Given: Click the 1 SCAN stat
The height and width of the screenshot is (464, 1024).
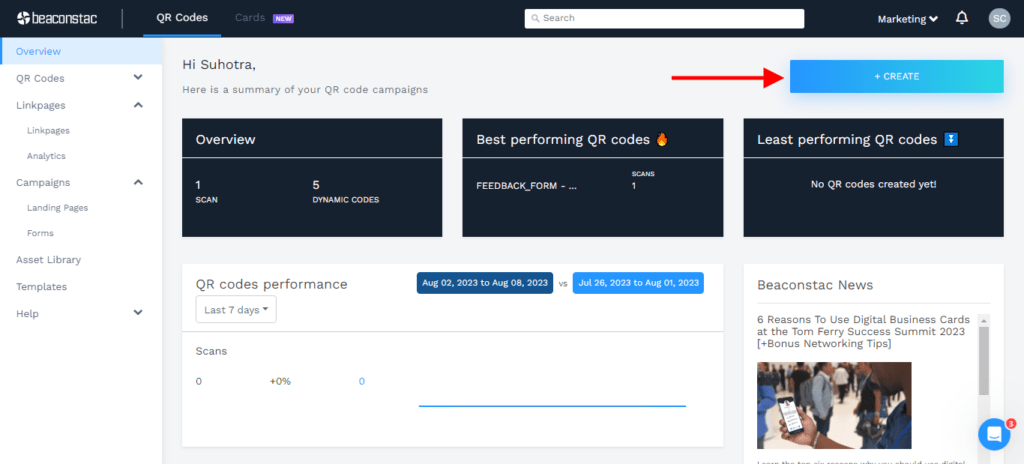Looking at the screenshot, I should pos(206,191).
